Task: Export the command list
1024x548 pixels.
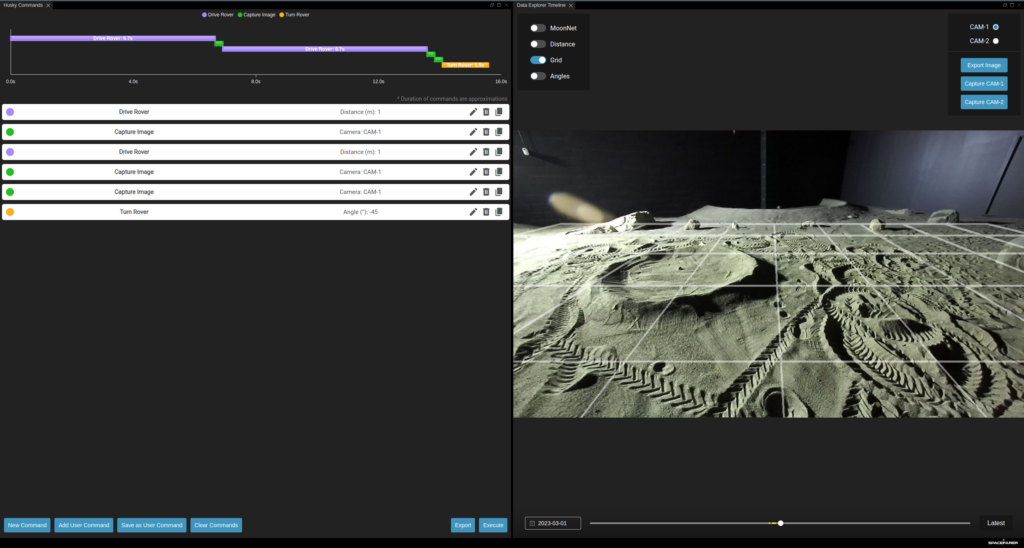Action: point(463,525)
